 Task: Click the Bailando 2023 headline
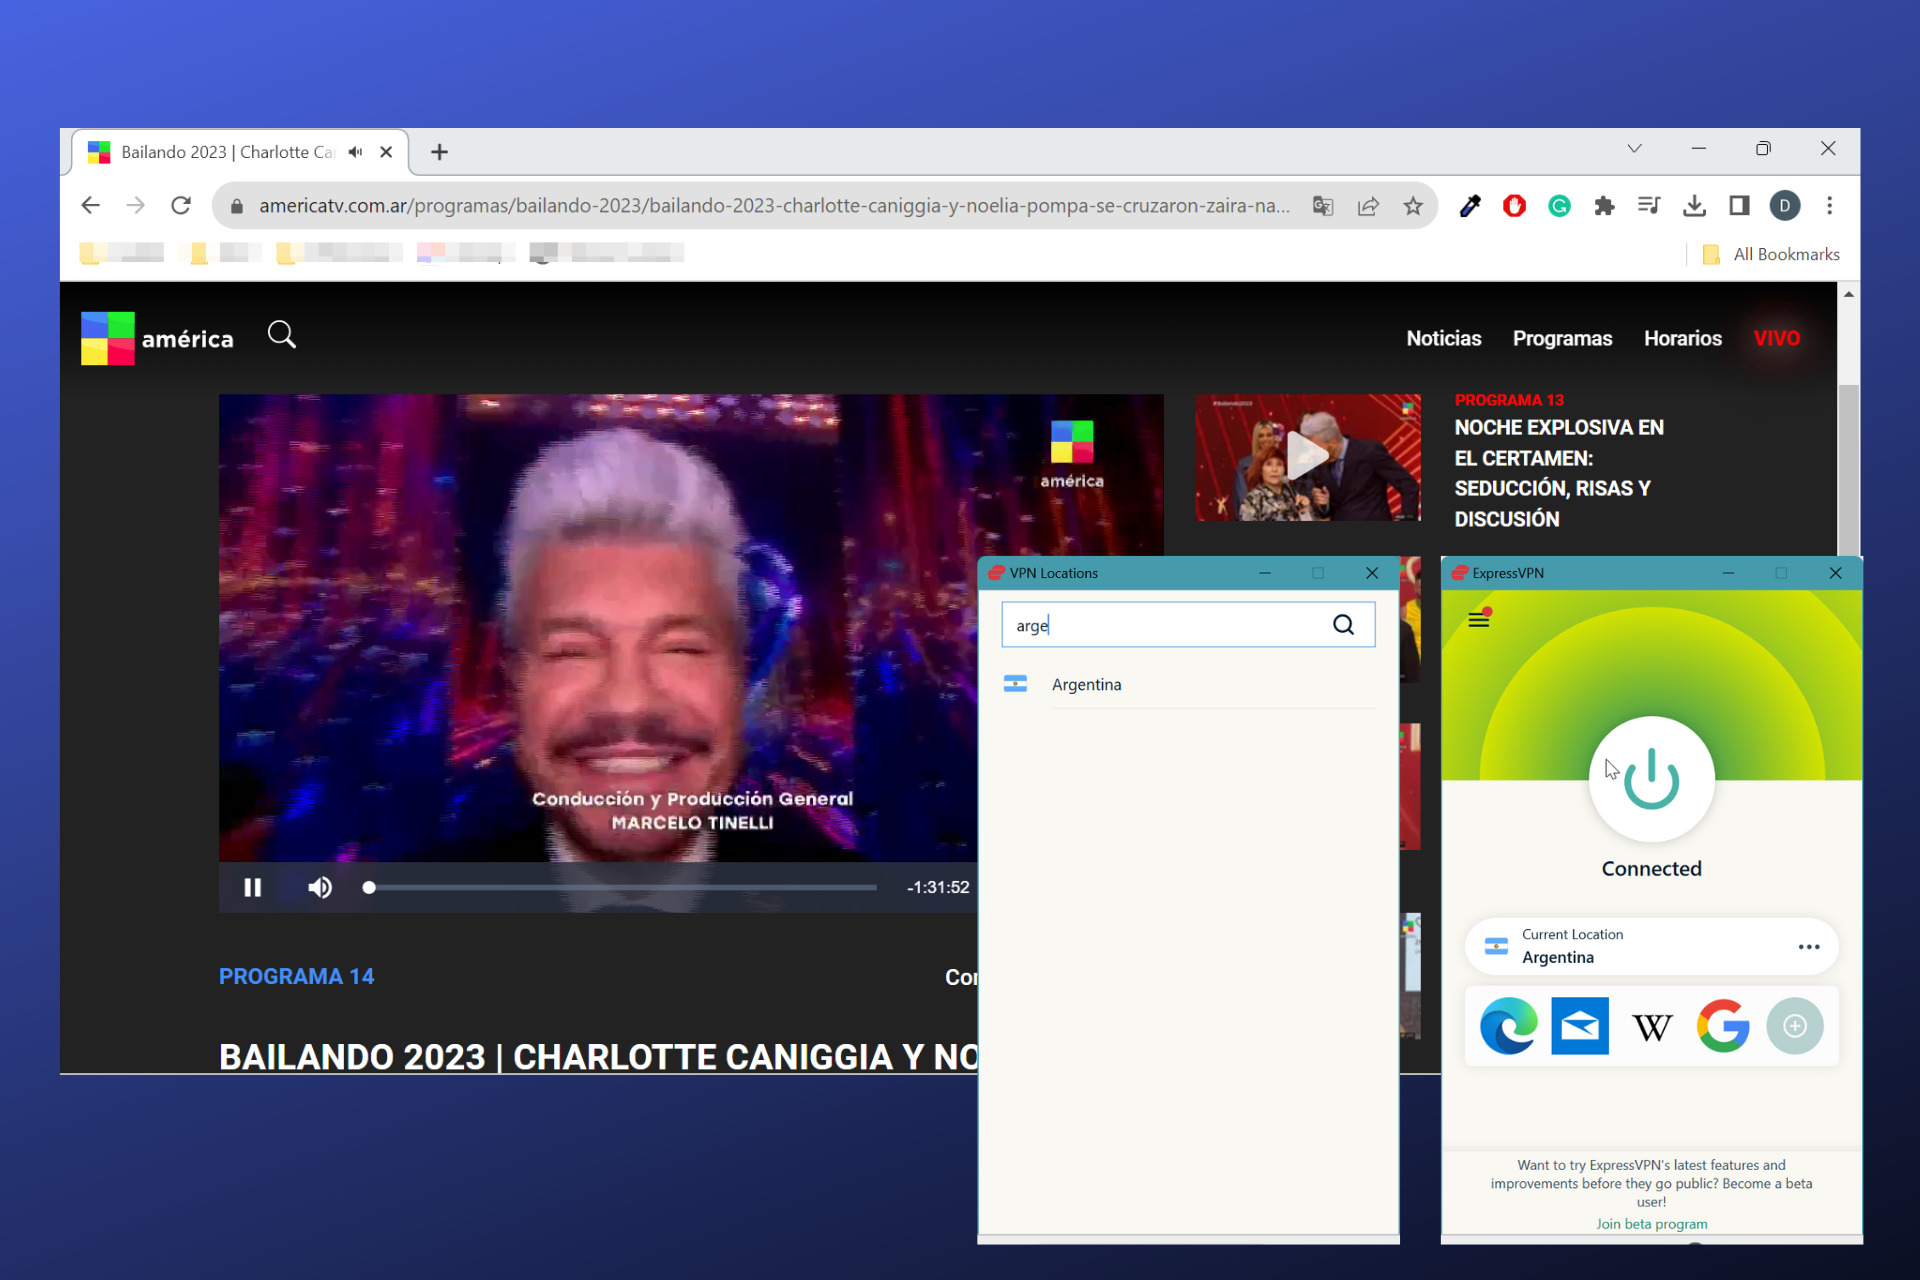[598, 1056]
